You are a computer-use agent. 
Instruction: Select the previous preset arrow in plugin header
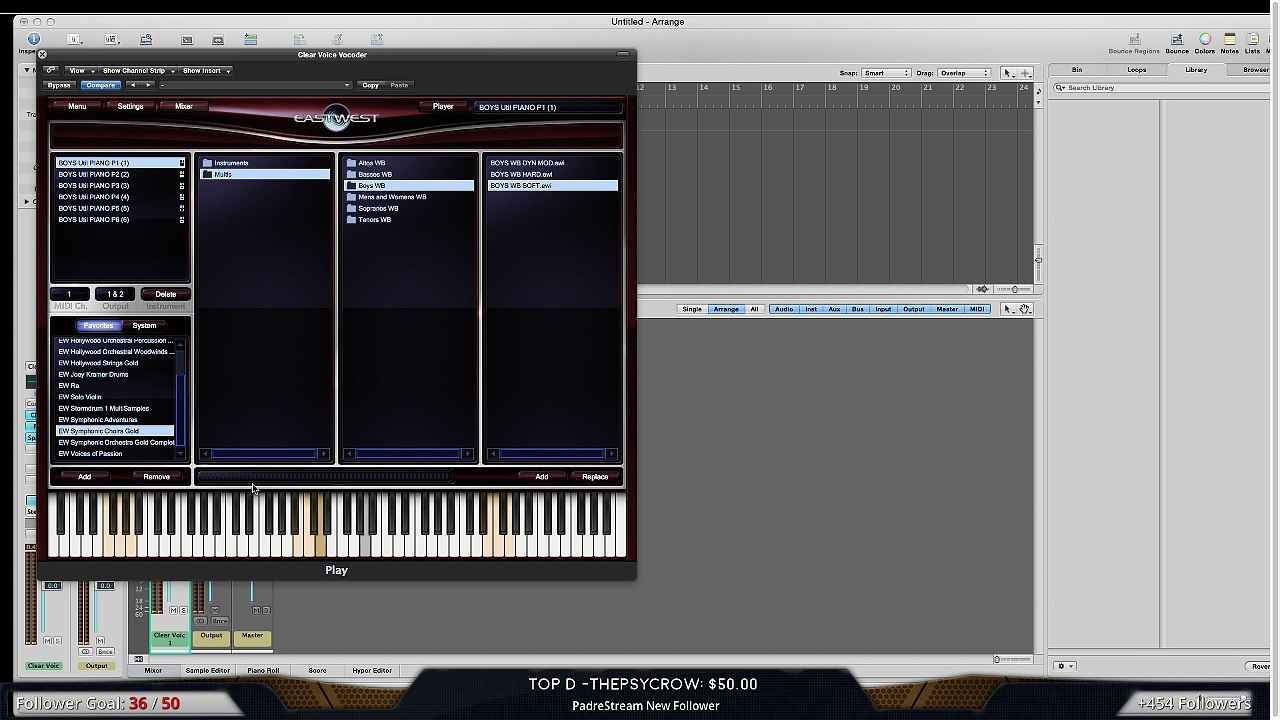pos(133,85)
